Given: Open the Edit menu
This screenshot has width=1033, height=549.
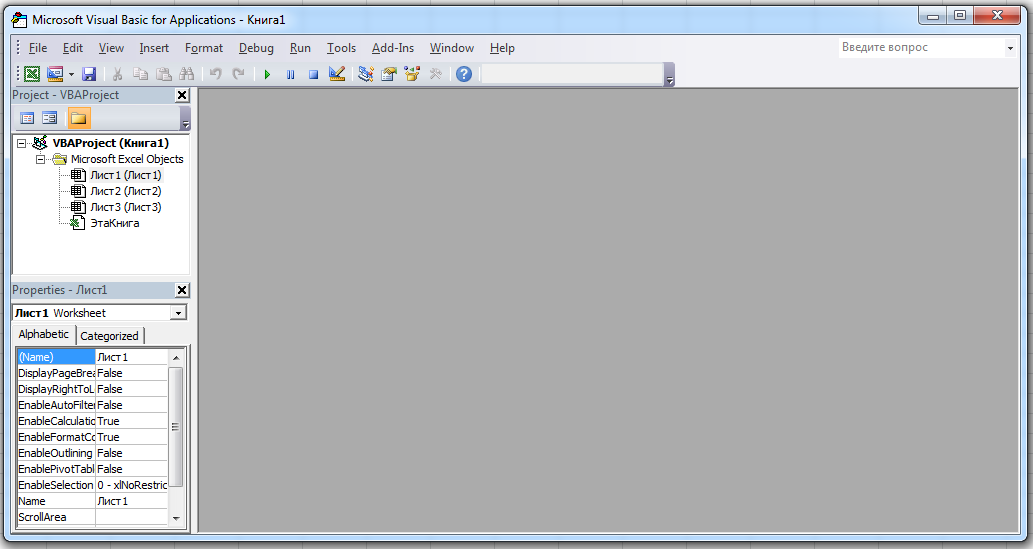Looking at the screenshot, I should point(72,47).
